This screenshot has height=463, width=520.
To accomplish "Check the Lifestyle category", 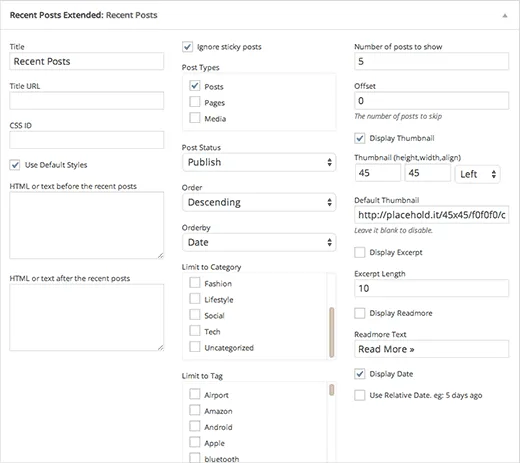I will point(195,299).
